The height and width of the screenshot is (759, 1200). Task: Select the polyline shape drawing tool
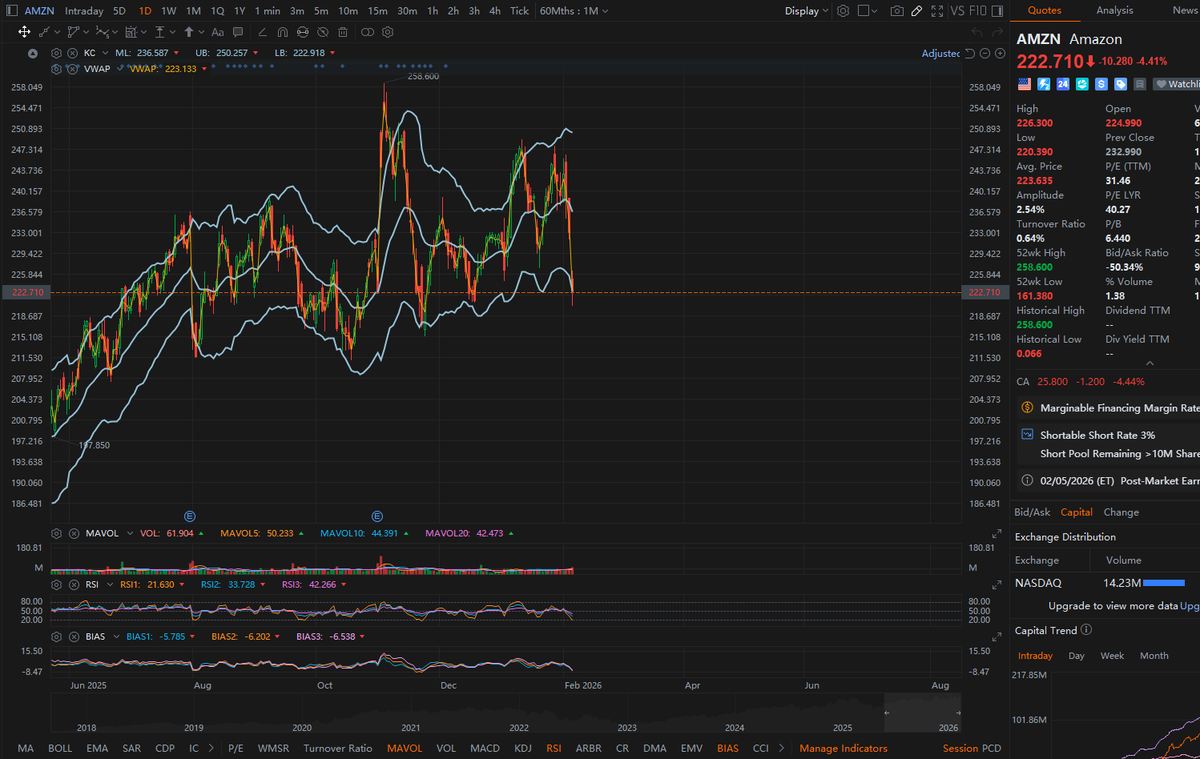[x=73, y=32]
